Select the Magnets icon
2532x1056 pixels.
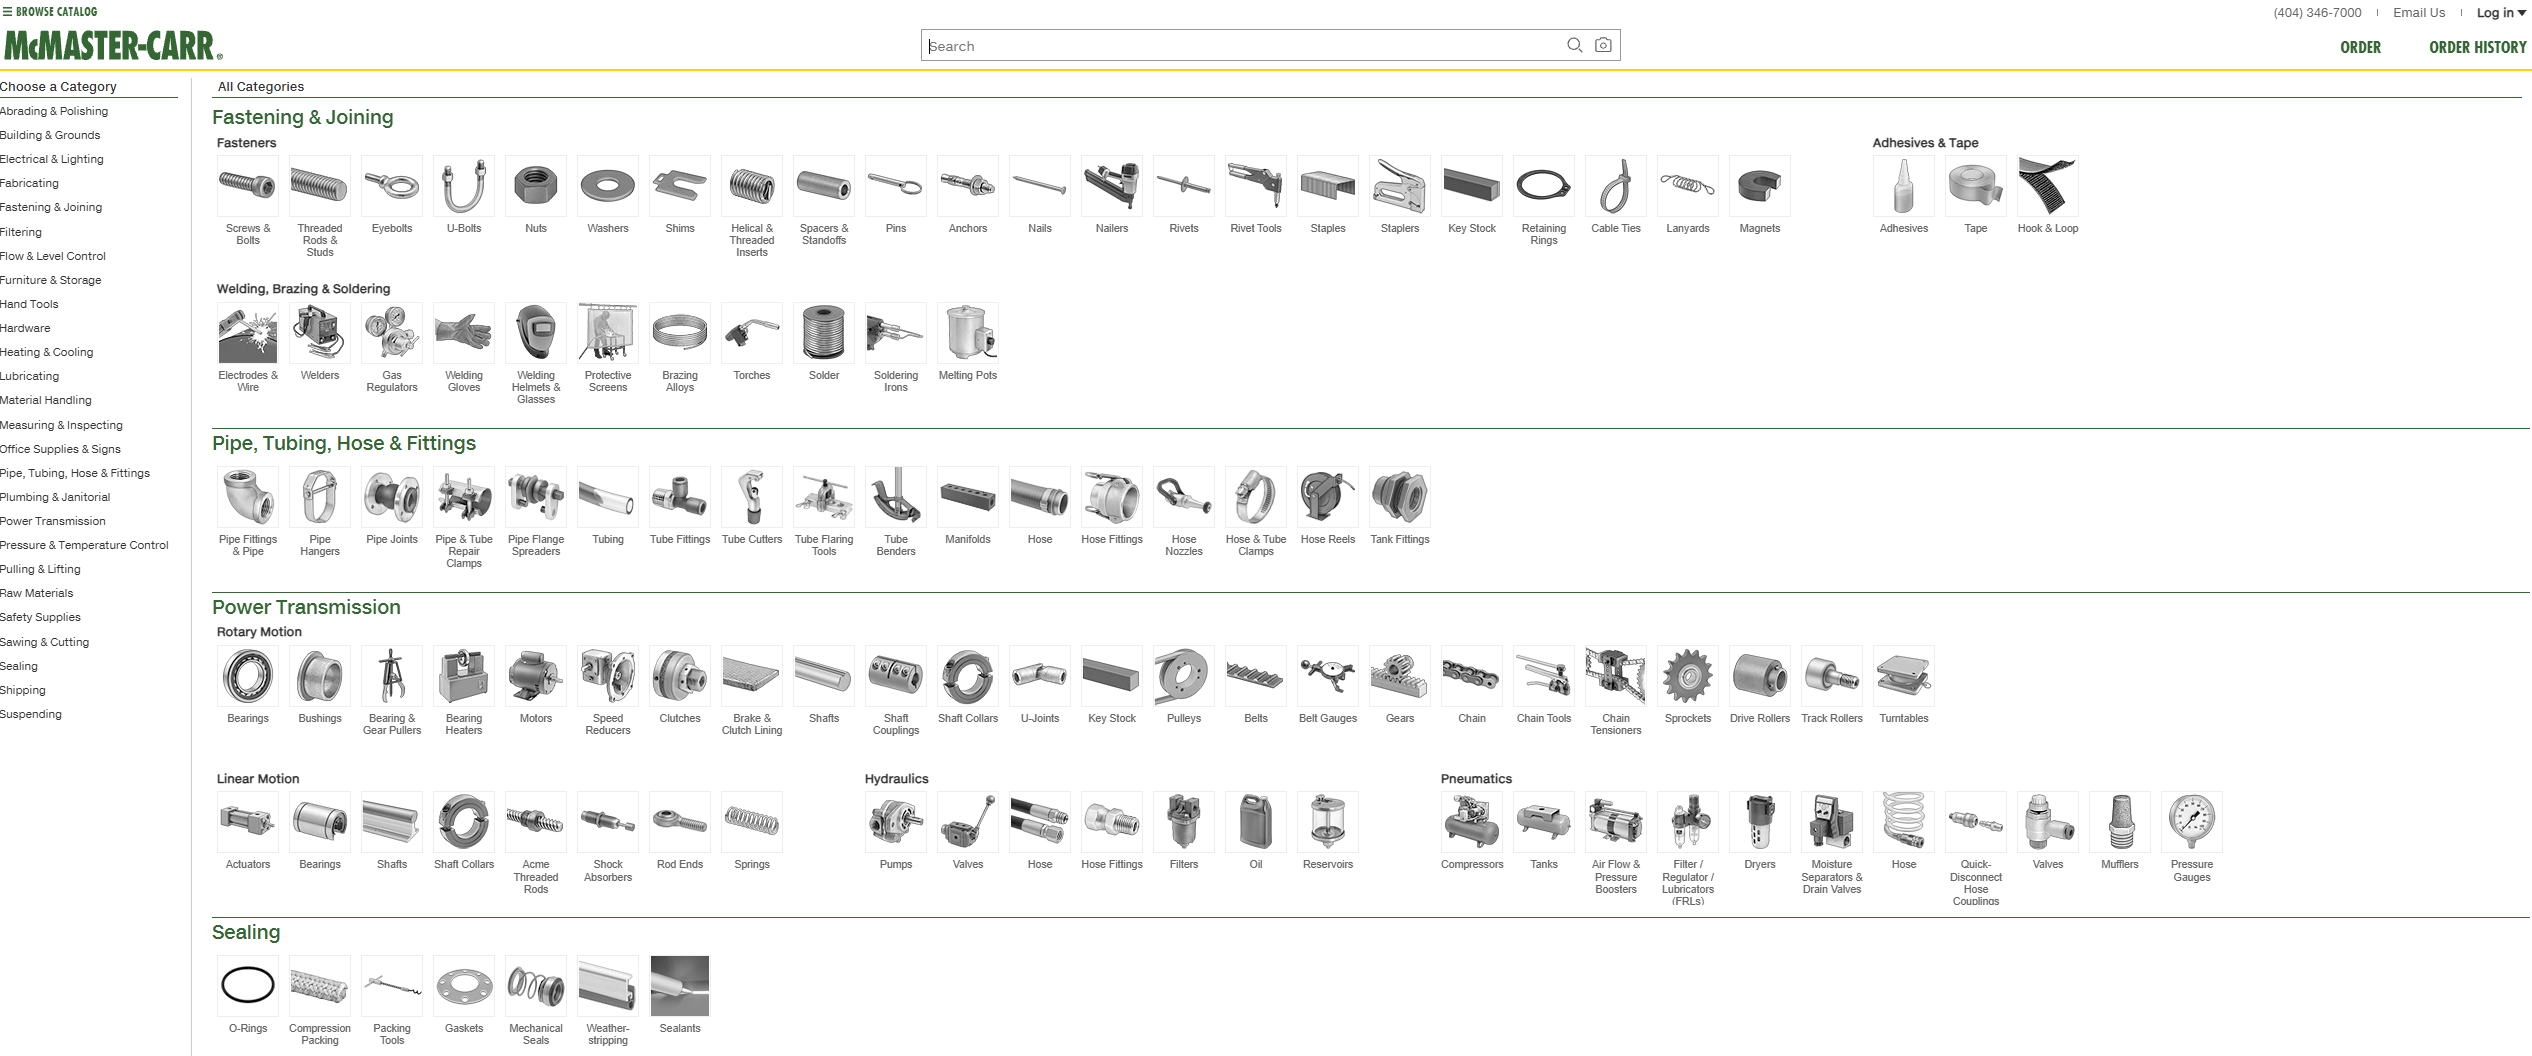tap(1760, 186)
